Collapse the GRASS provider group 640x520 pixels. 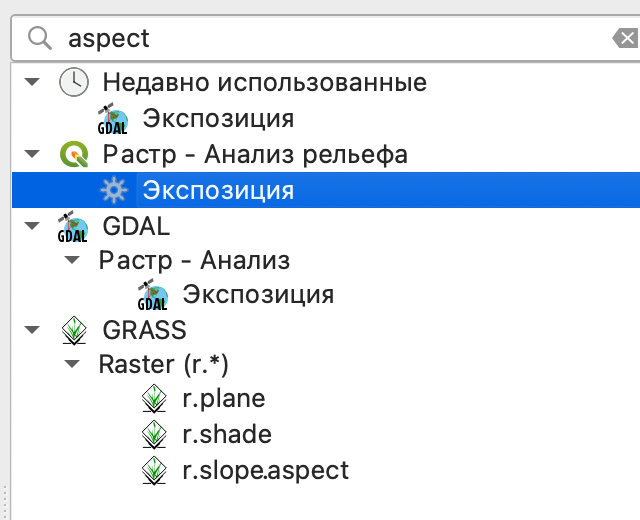tap(33, 329)
